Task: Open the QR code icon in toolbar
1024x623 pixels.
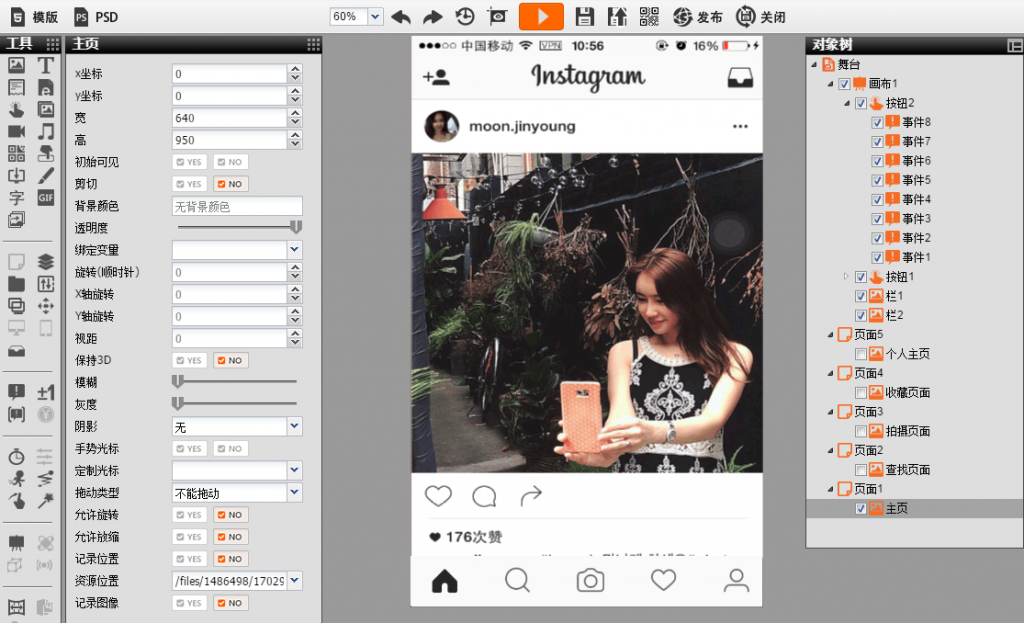Action: click(648, 16)
